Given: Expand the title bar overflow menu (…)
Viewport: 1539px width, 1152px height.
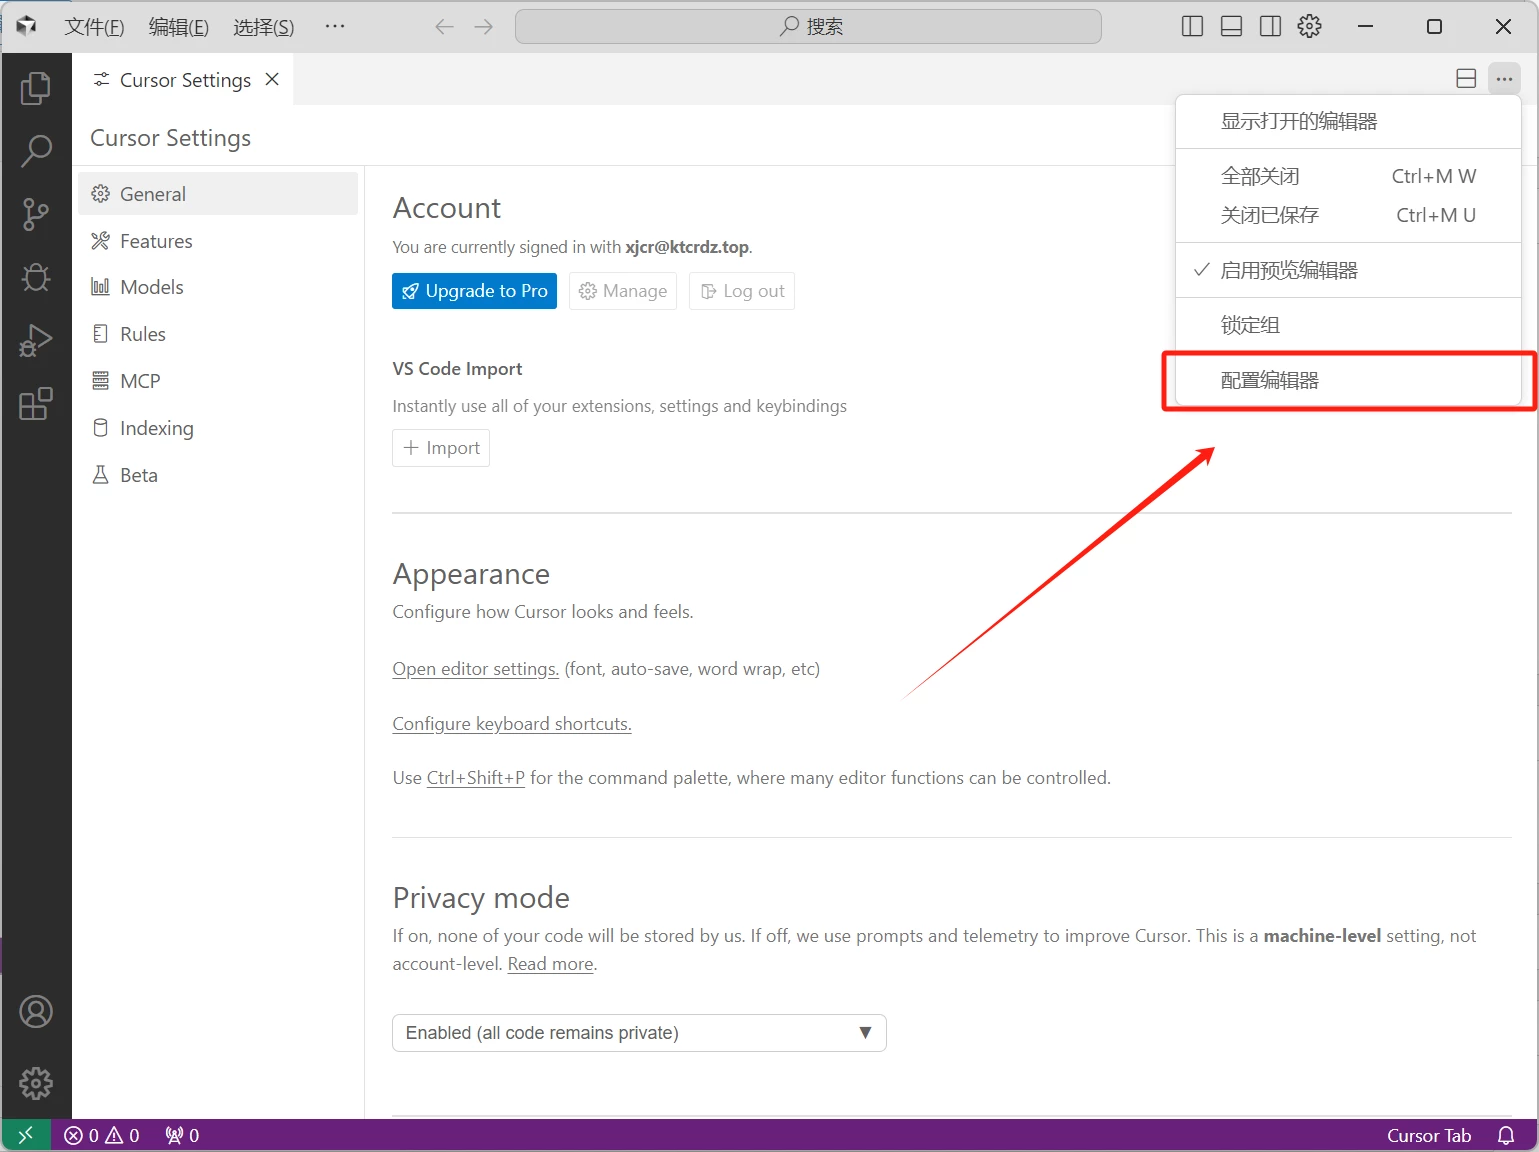Looking at the screenshot, I should coord(335,27).
